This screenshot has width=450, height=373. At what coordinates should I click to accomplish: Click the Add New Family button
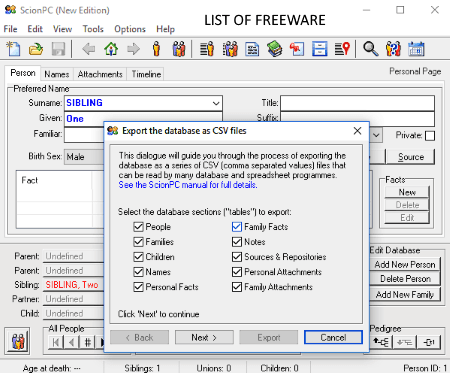click(405, 294)
